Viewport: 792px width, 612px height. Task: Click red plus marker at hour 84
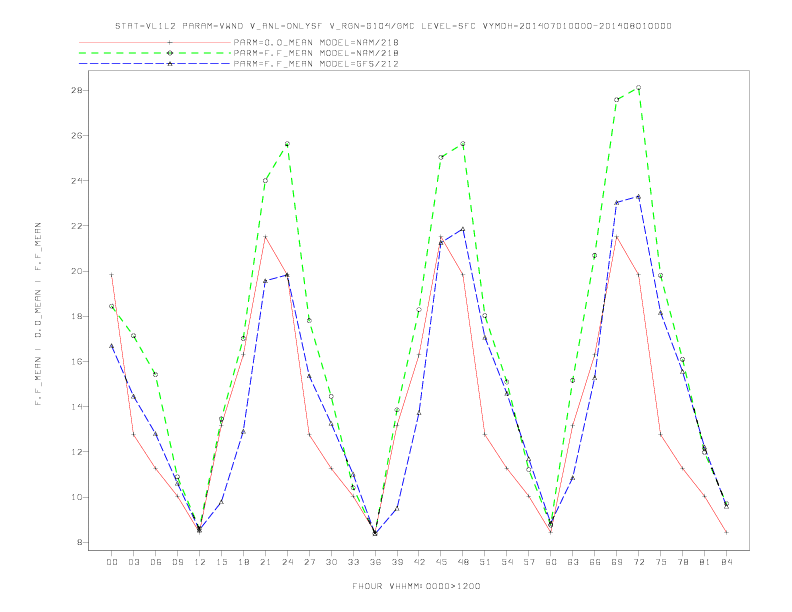726,532
